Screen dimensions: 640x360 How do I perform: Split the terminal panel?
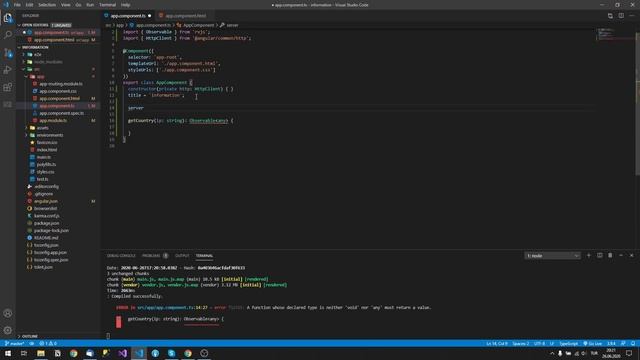click(600, 256)
